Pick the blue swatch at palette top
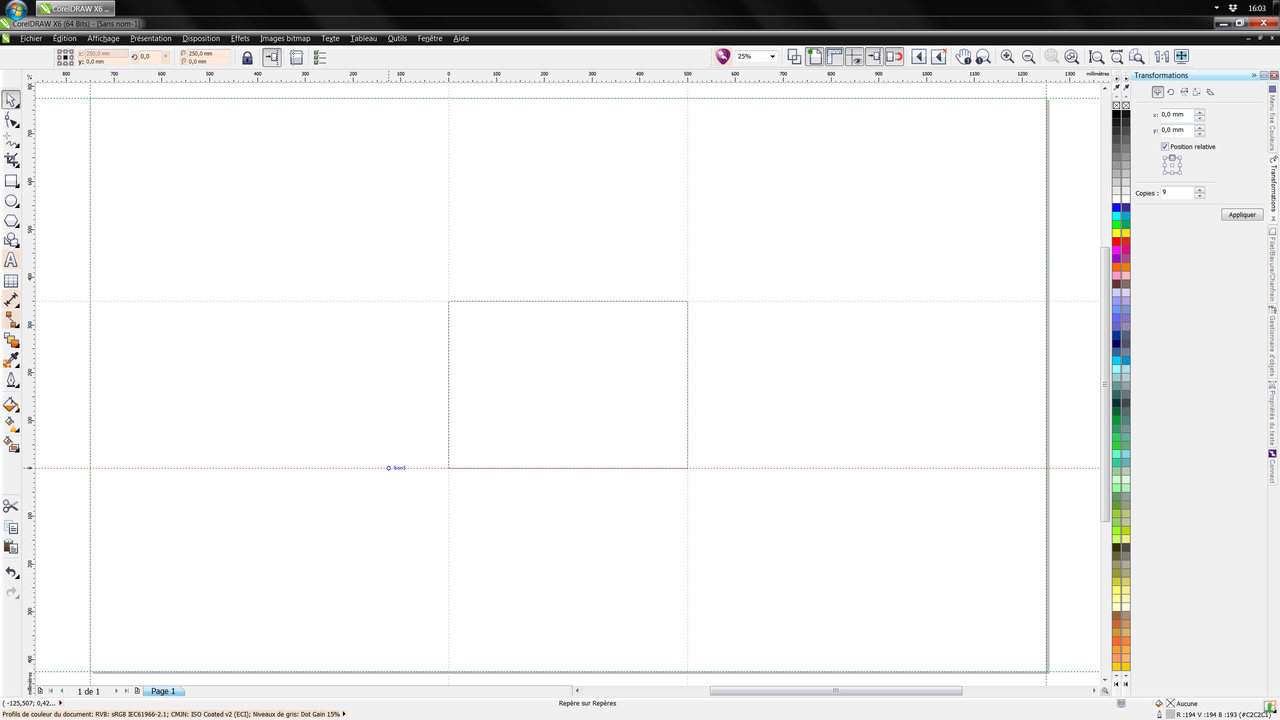Image resolution: width=1280 pixels, height=720 pixels. tap(1117, 208)
